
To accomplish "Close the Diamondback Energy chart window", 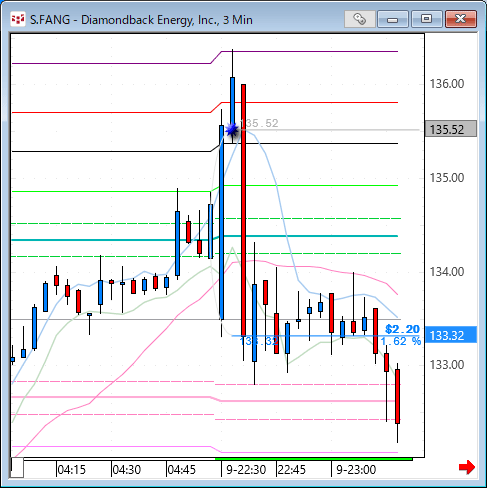I will tap(461, 19).
